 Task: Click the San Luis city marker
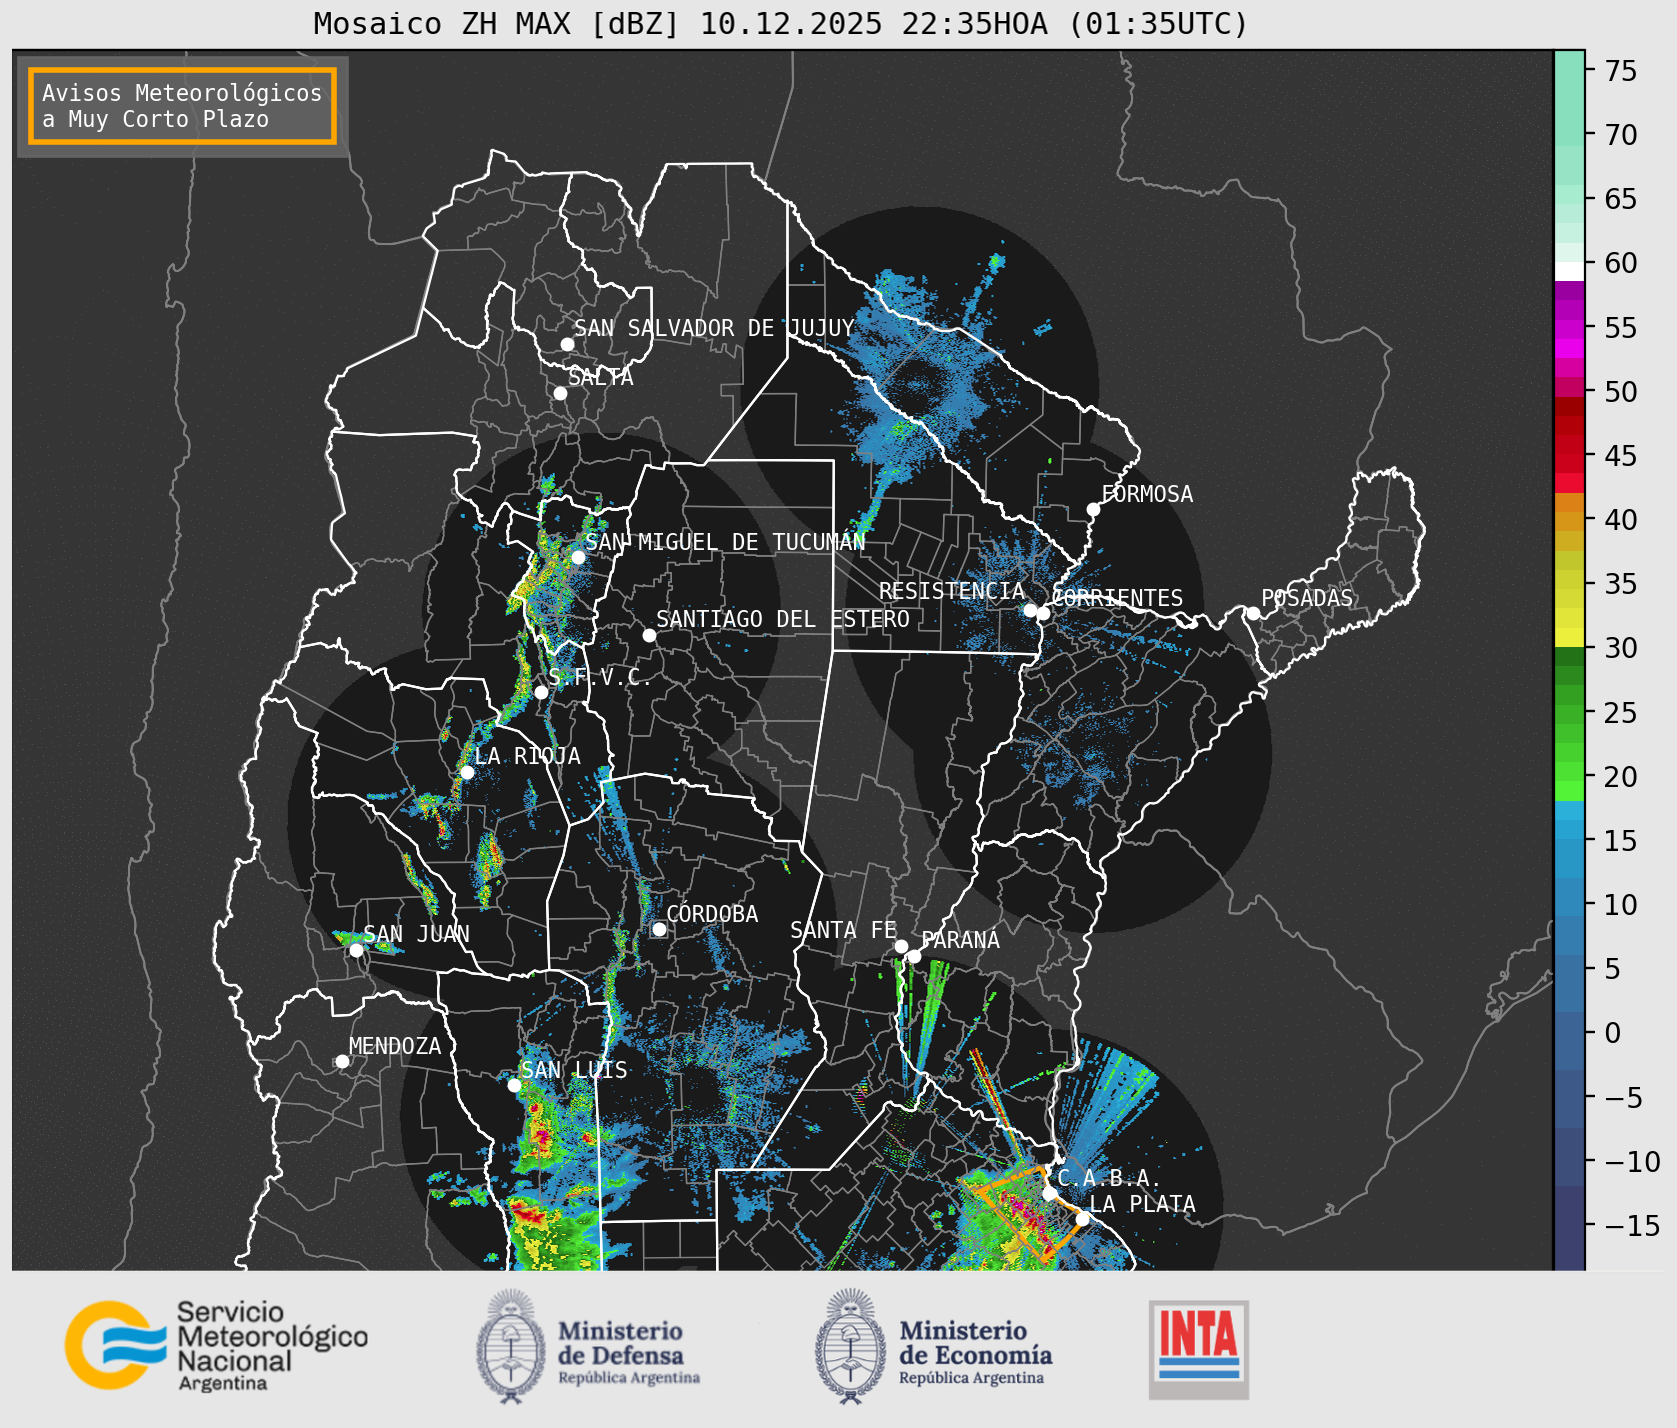[x=514, y=1085]
